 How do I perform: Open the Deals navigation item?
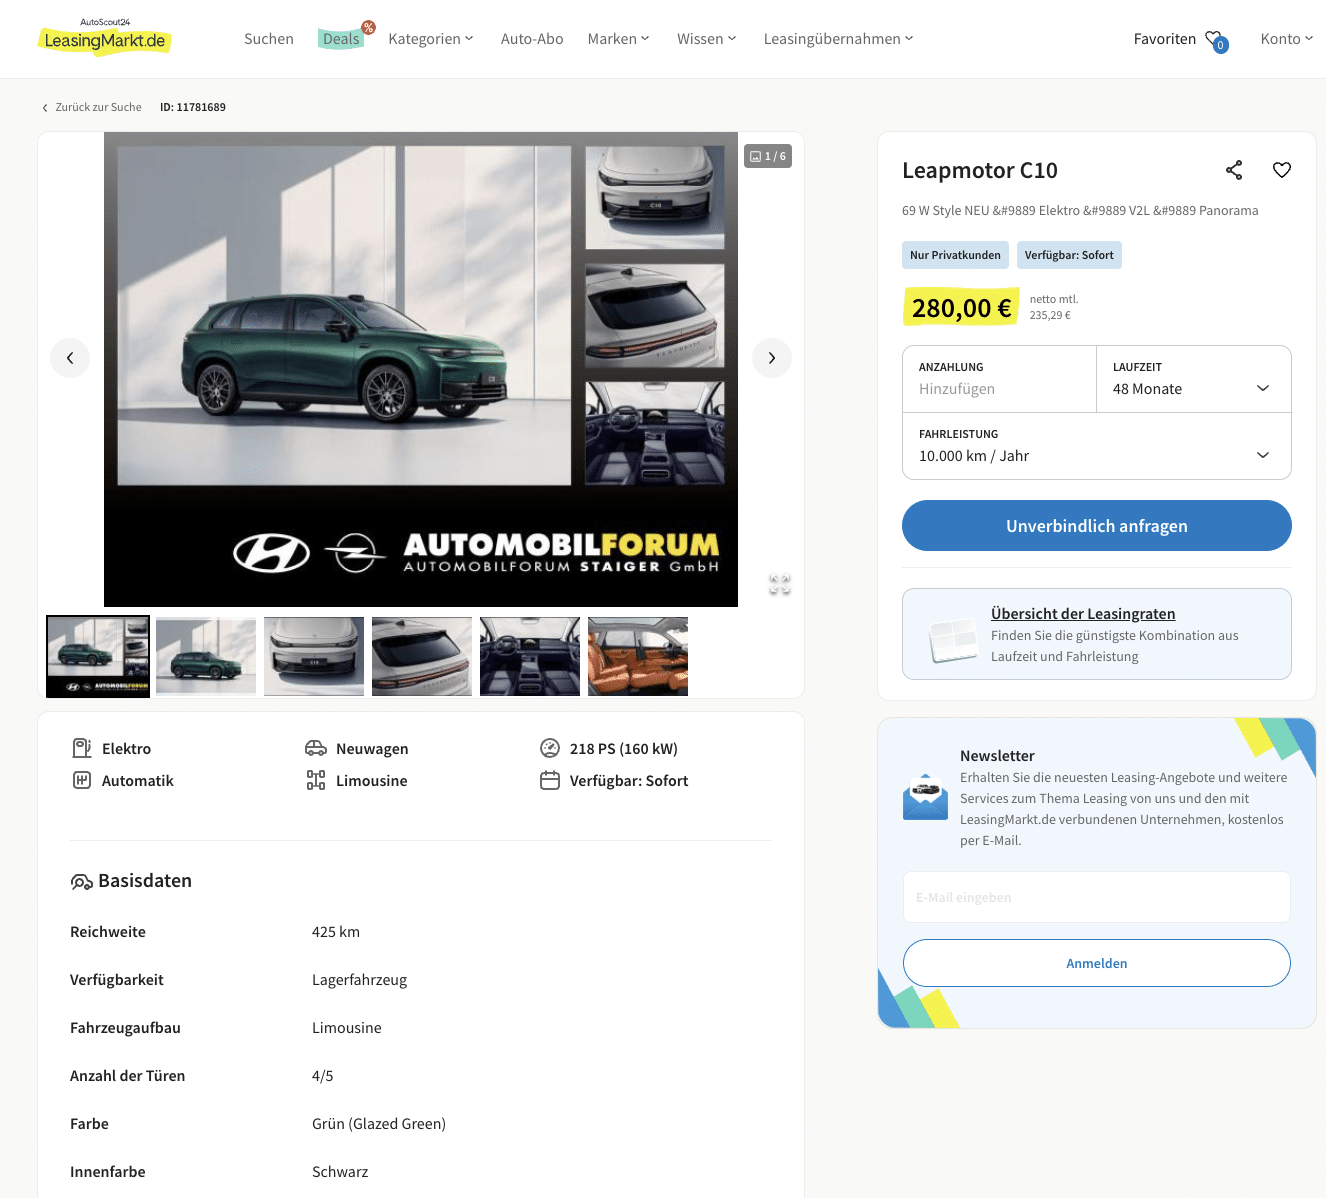click(x=341, y=39)
